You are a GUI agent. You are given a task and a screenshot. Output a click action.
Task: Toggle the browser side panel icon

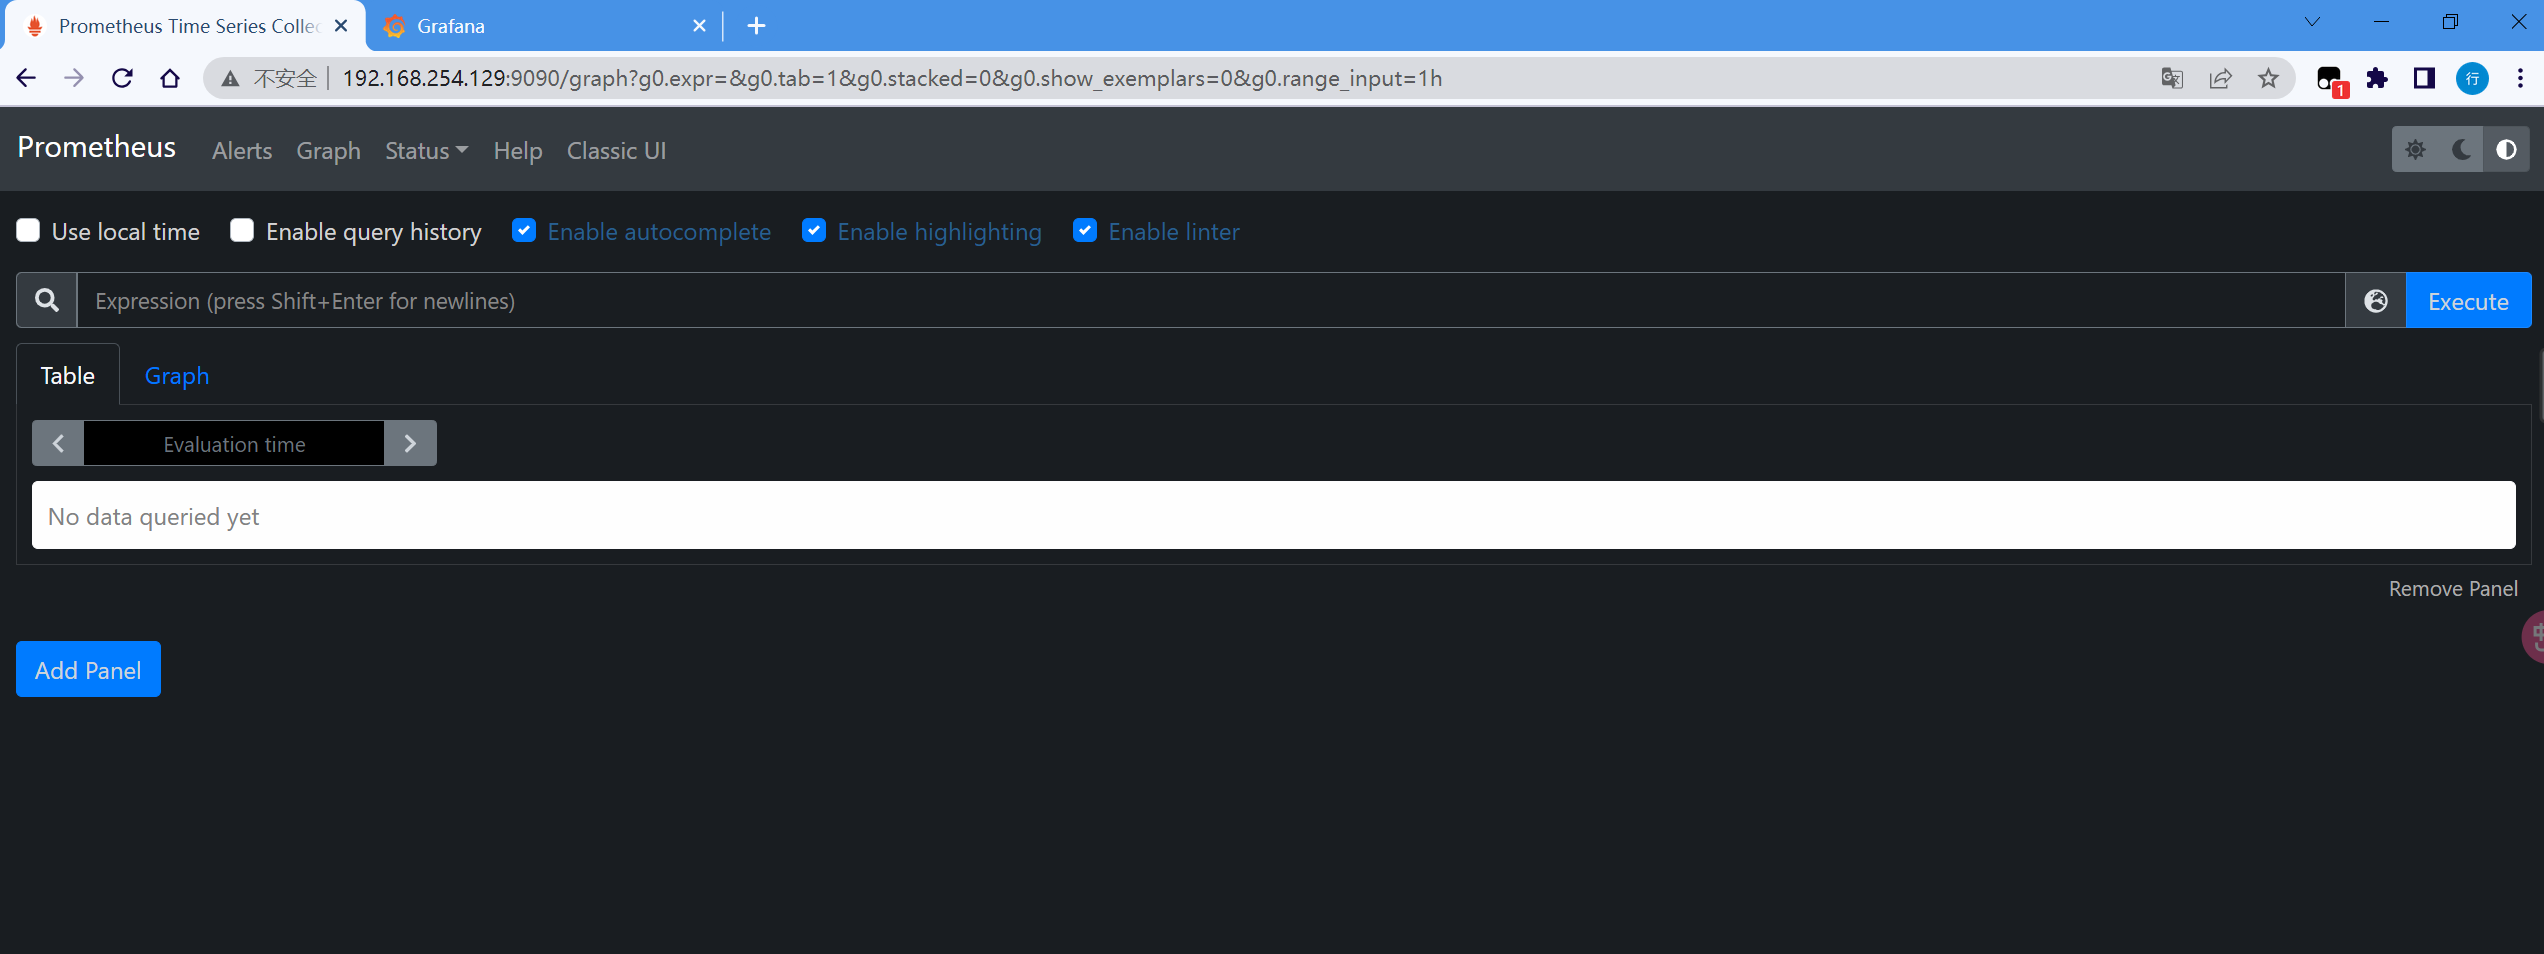point(2424,78)
